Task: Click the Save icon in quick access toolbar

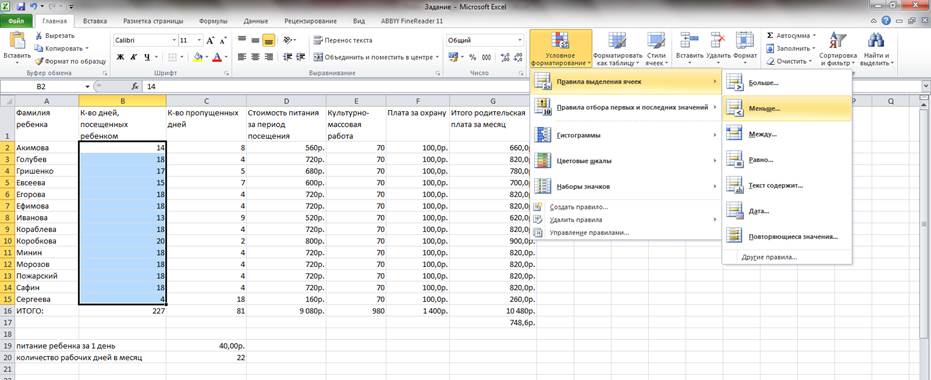Action: [21, 7]
